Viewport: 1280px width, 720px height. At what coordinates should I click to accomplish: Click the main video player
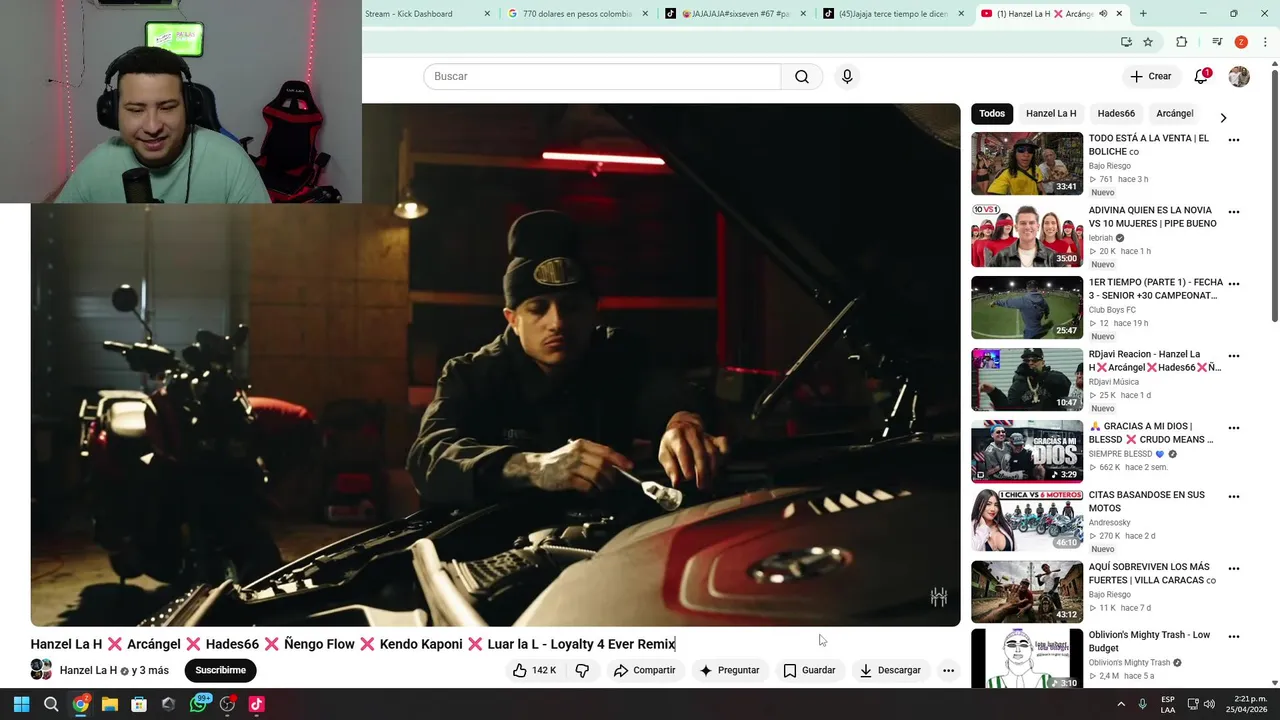[495, 365]
